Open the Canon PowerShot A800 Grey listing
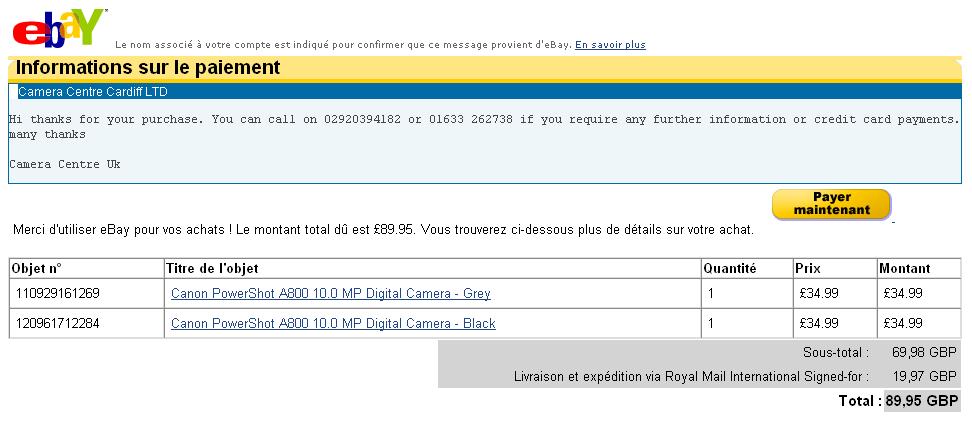972x430 pixels. click(x=330, y=293)
